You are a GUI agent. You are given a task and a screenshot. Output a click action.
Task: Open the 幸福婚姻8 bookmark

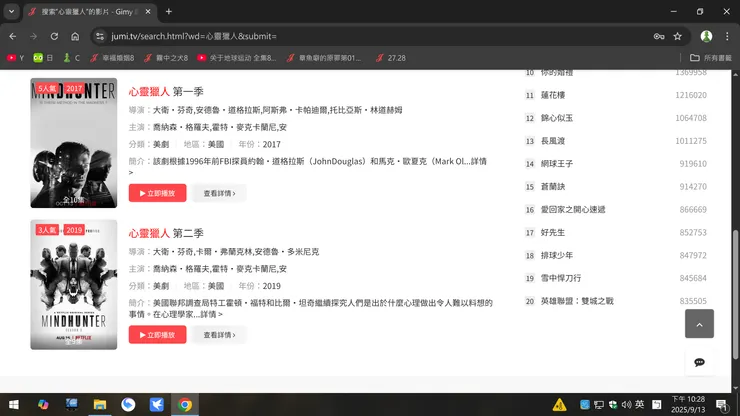coord(112,58)
